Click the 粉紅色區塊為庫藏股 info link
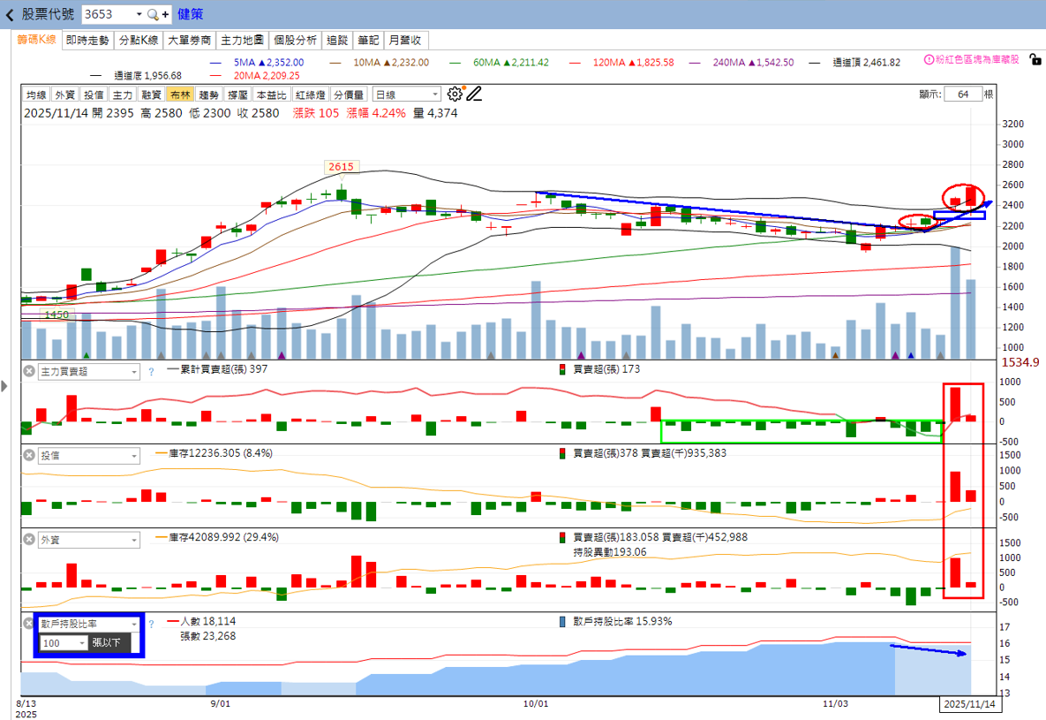The height and width of the screenshot is (720, 1046). [971, 59]
